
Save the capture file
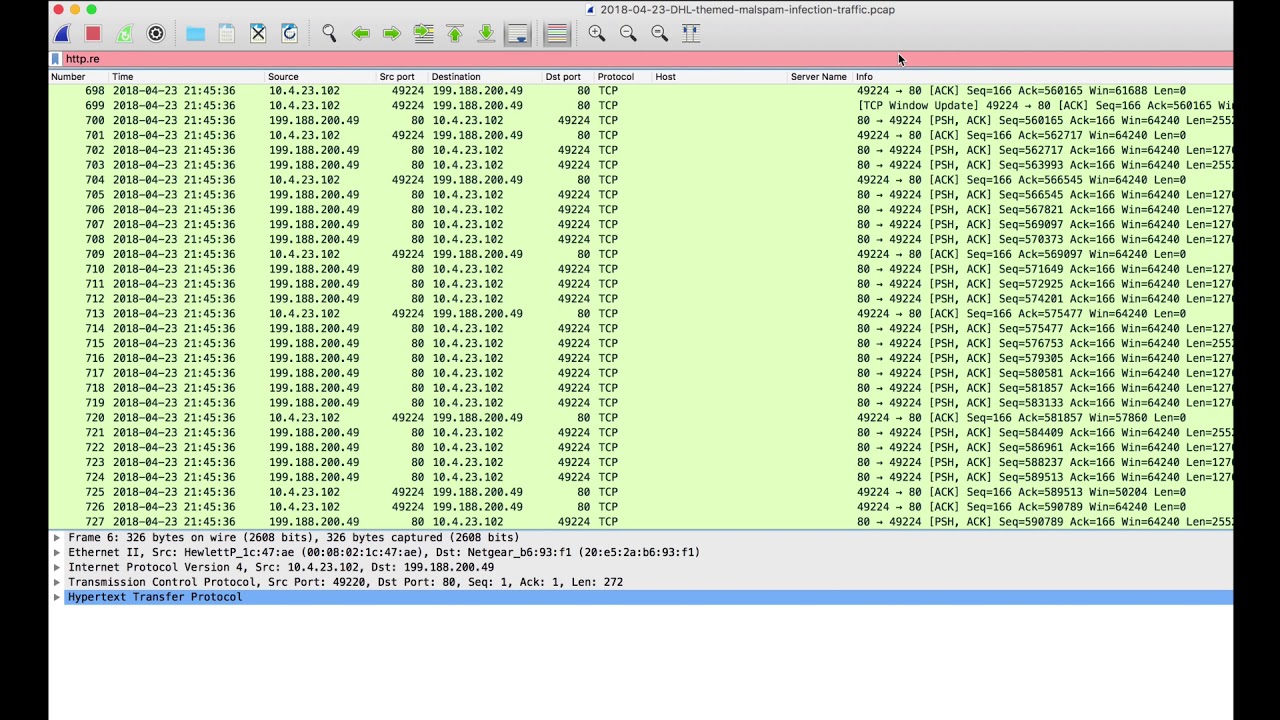pos(227,33)
